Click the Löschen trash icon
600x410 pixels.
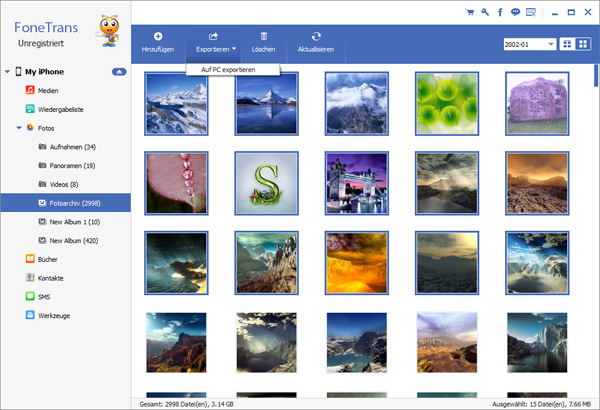point(264,36)
